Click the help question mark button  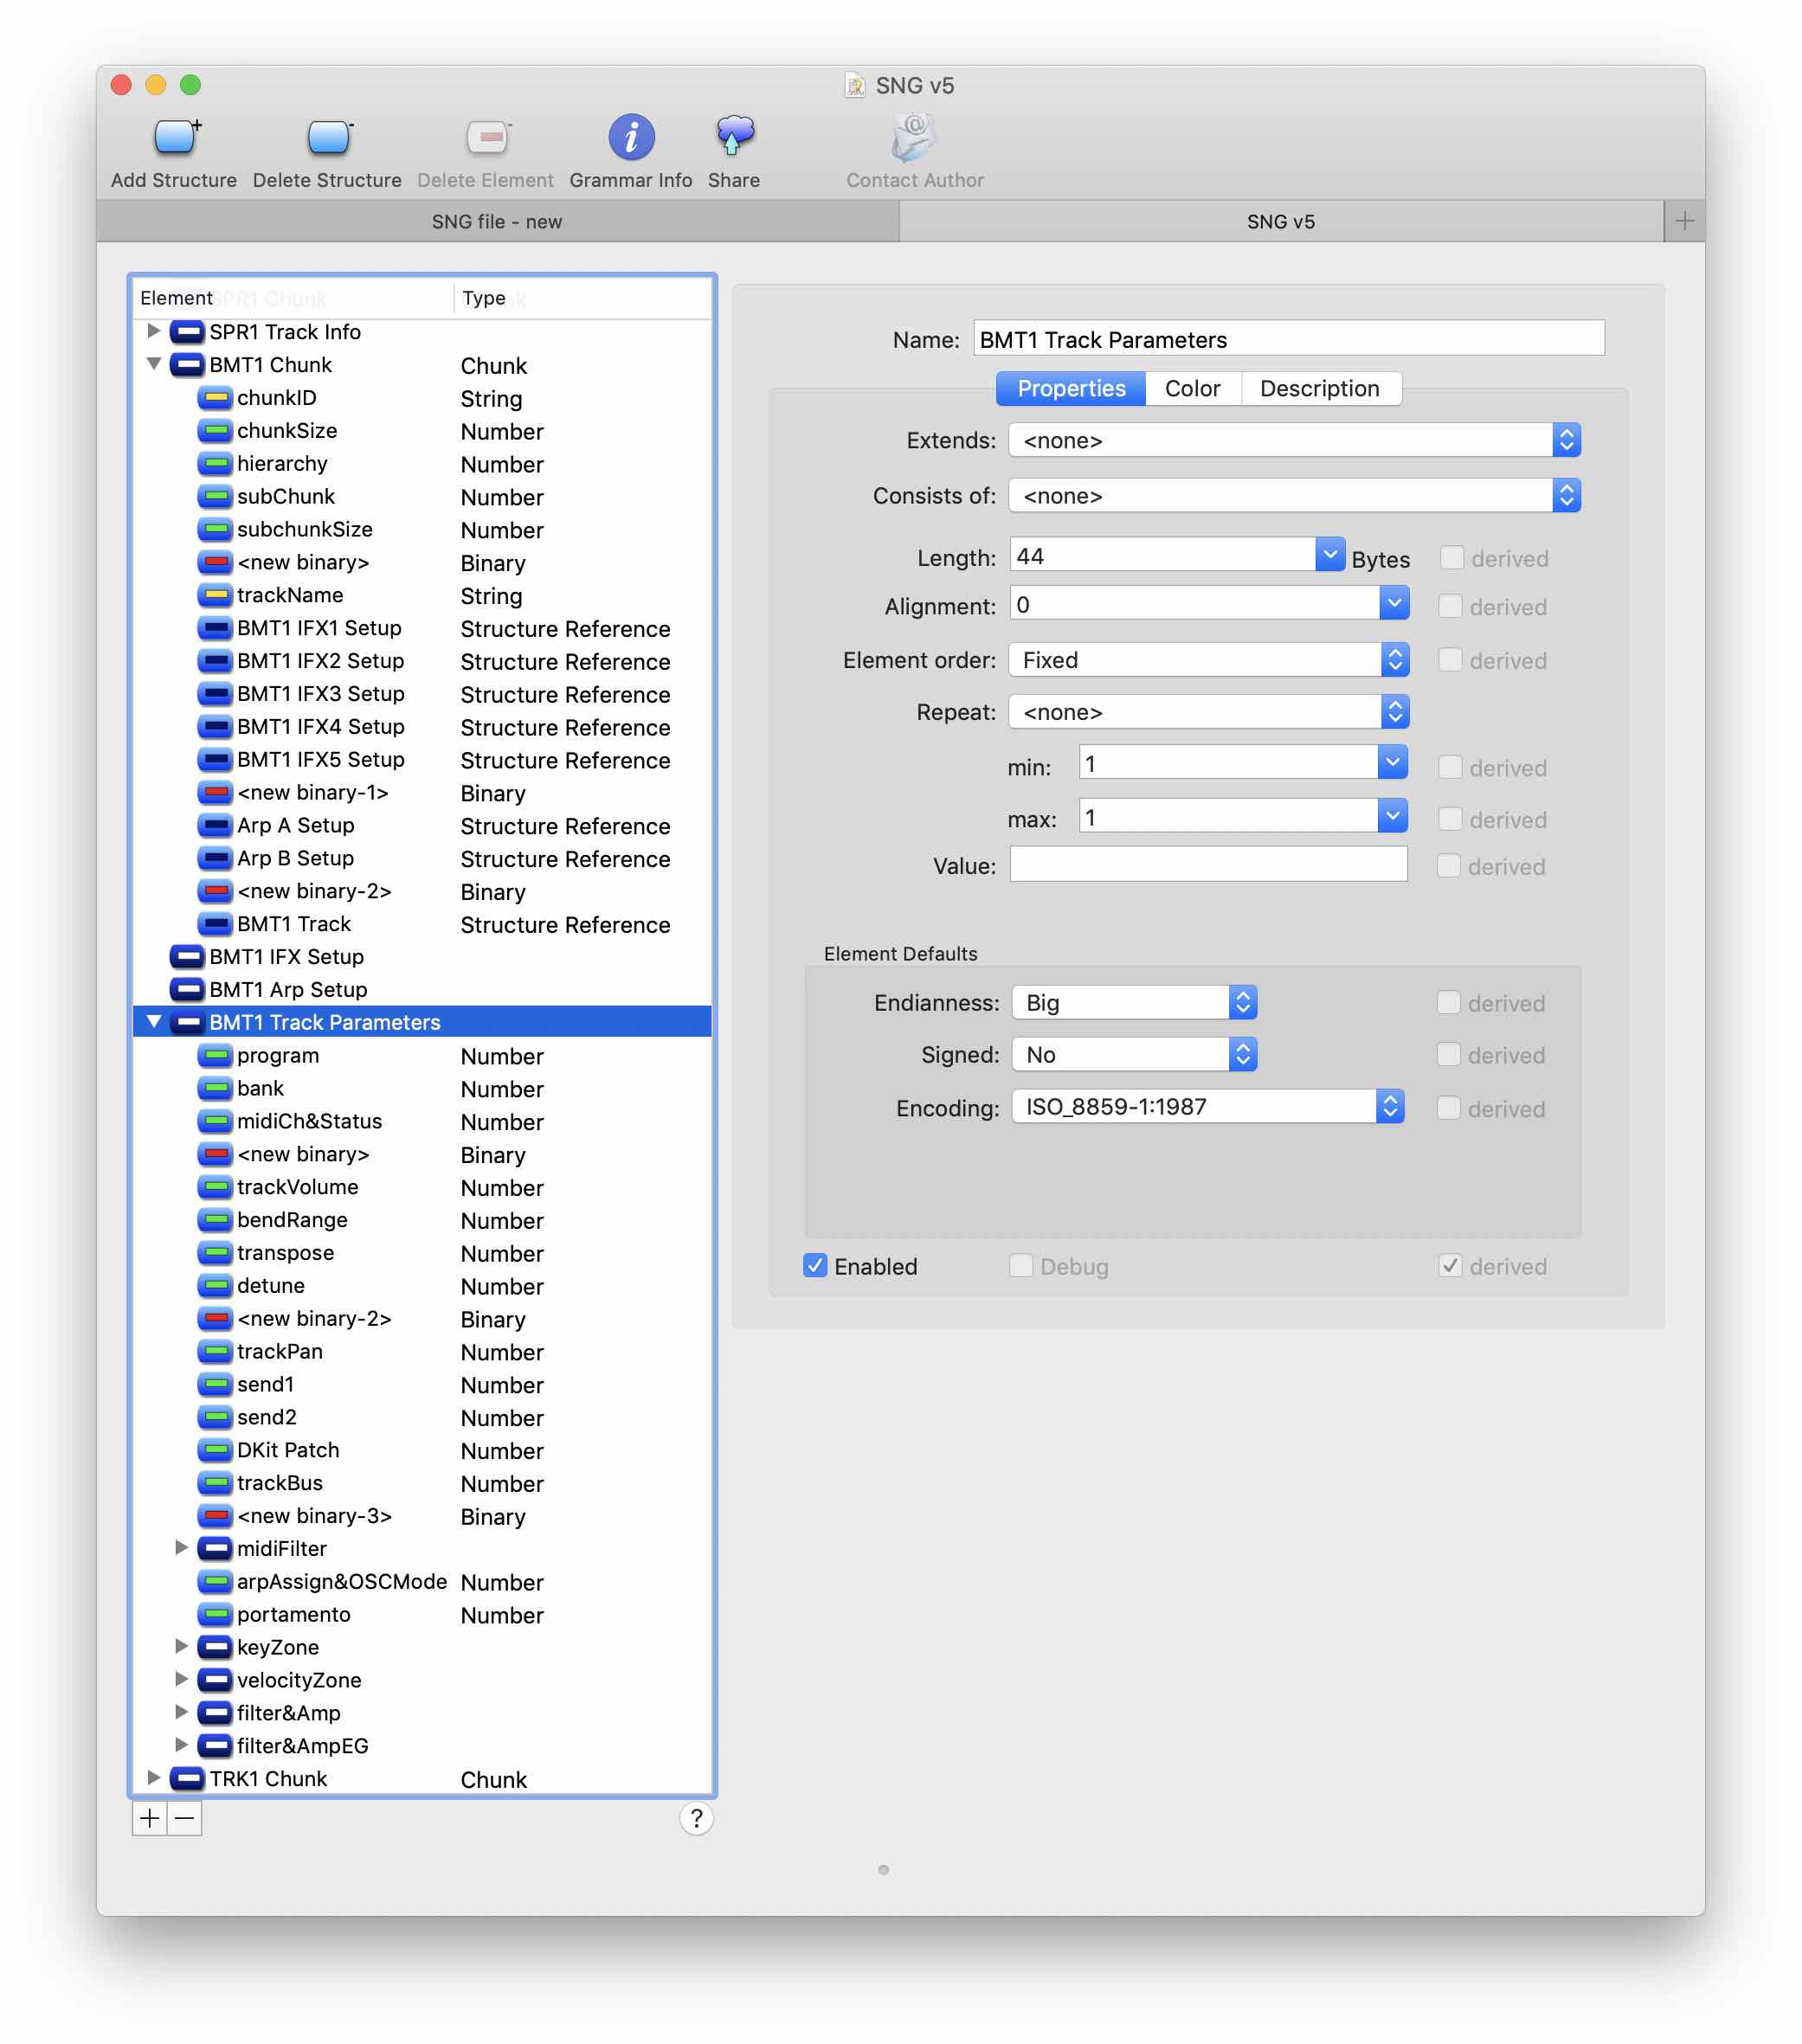[x=696, y=1818]
